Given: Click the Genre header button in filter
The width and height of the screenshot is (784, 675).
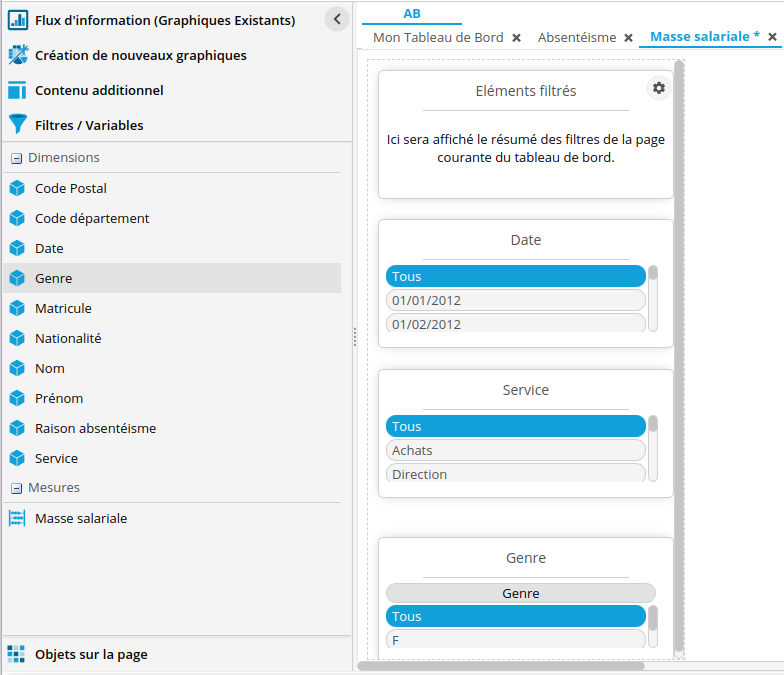Looking at the screenshot, I should tap(520, 593).
